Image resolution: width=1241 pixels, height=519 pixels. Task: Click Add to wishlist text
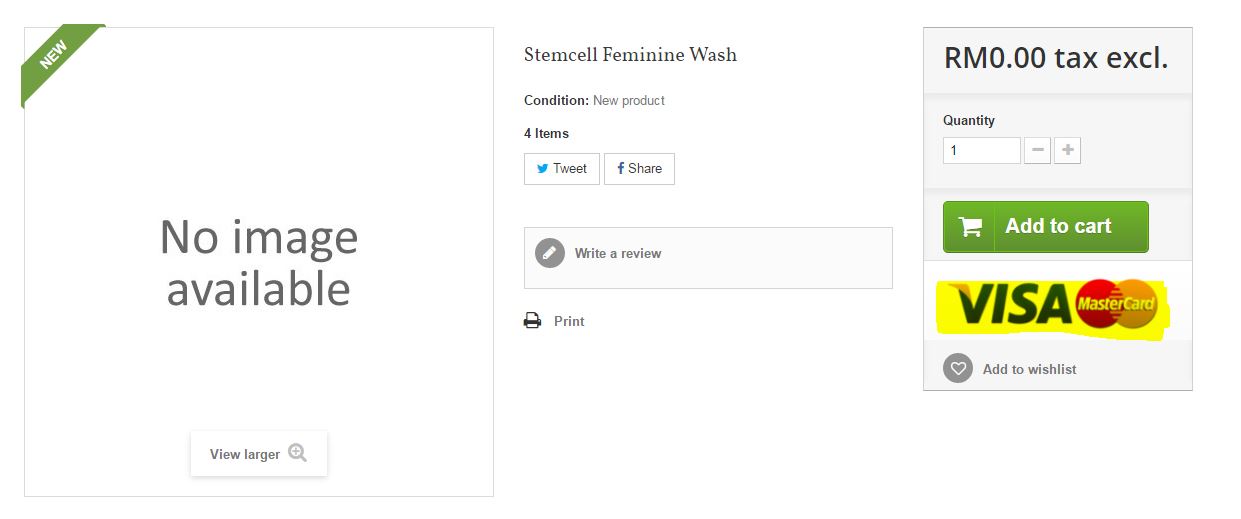click(1029, 370)
